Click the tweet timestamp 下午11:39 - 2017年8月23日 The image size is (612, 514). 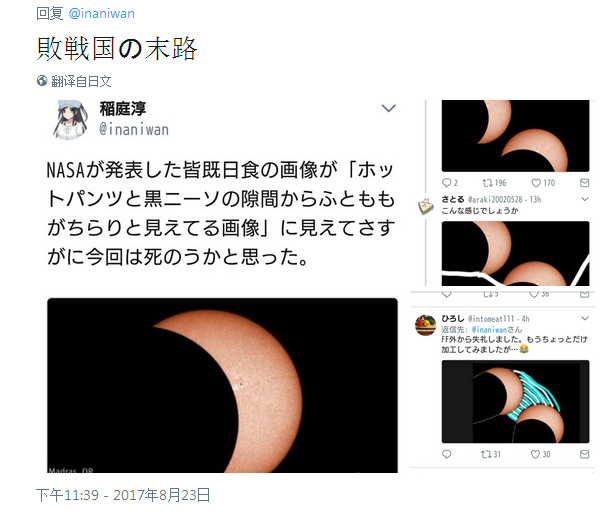click(x=123, y=495)
